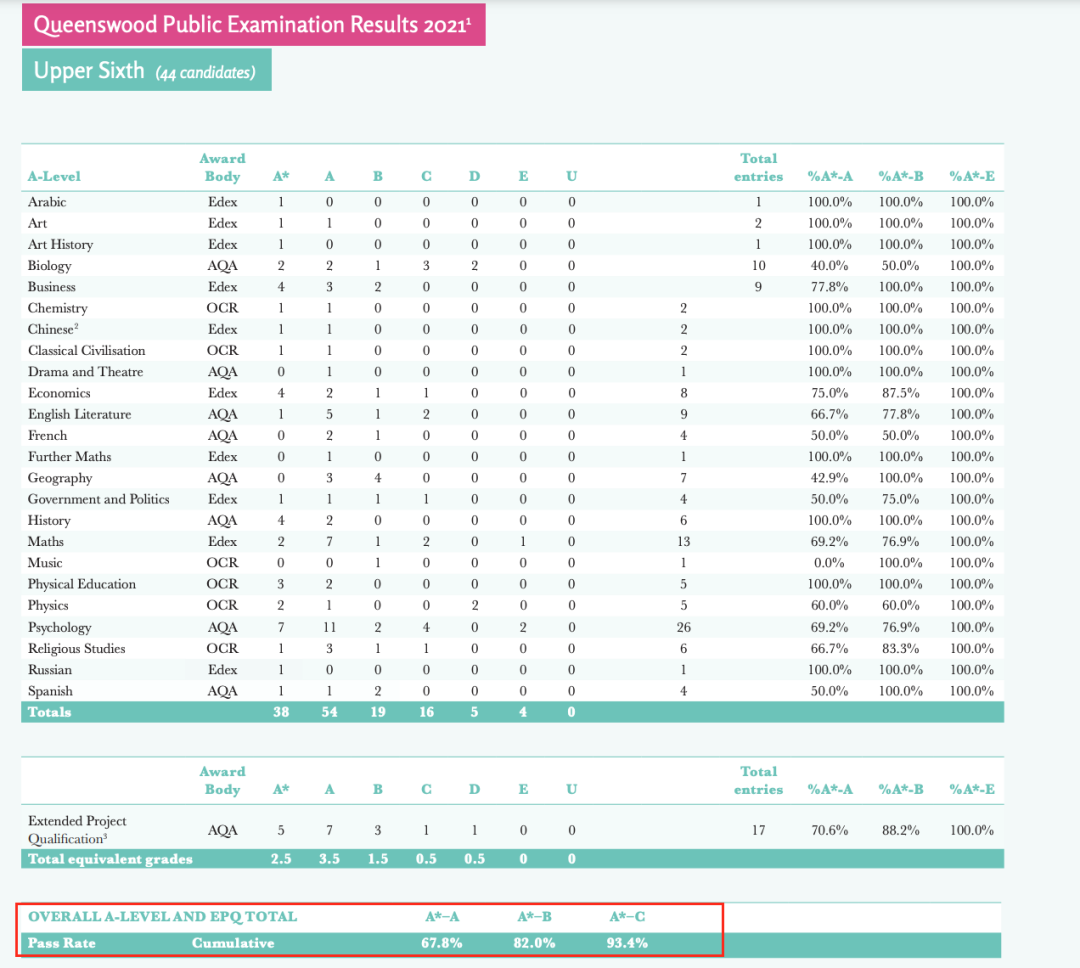Click the AQA award body for Biology
1080x968 pixels.
point(222,266)
